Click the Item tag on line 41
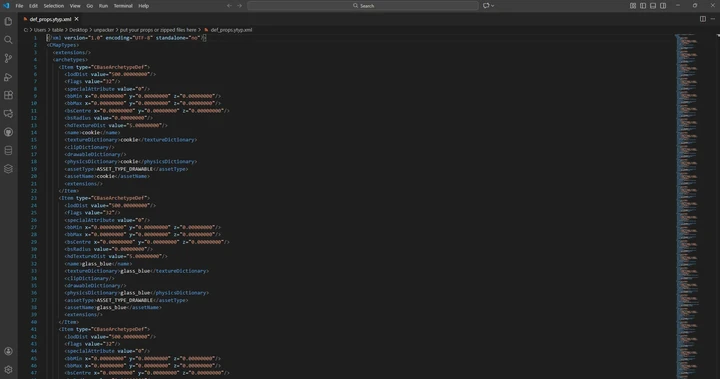 click(x=68, y=329)
